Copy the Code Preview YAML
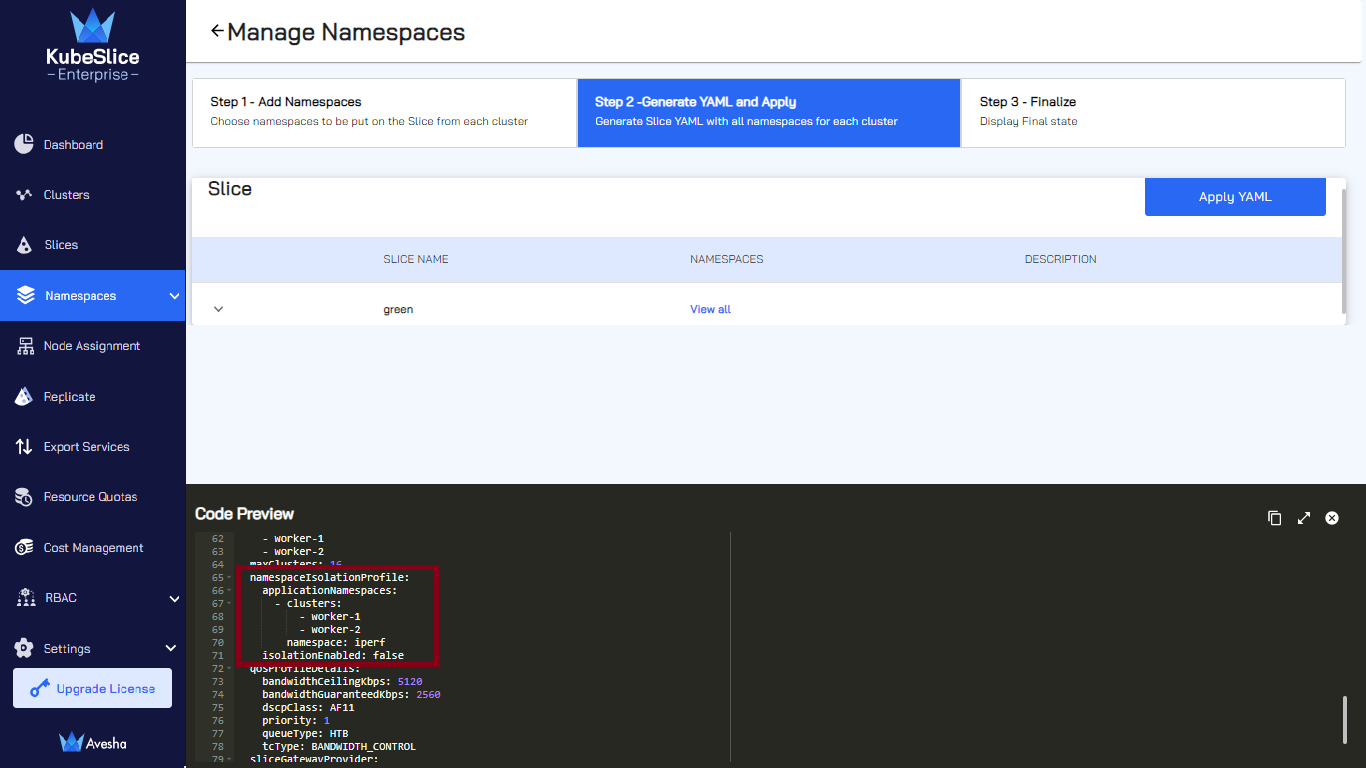This screenshot has height=768, width=1366. [x=1274, y=518]
